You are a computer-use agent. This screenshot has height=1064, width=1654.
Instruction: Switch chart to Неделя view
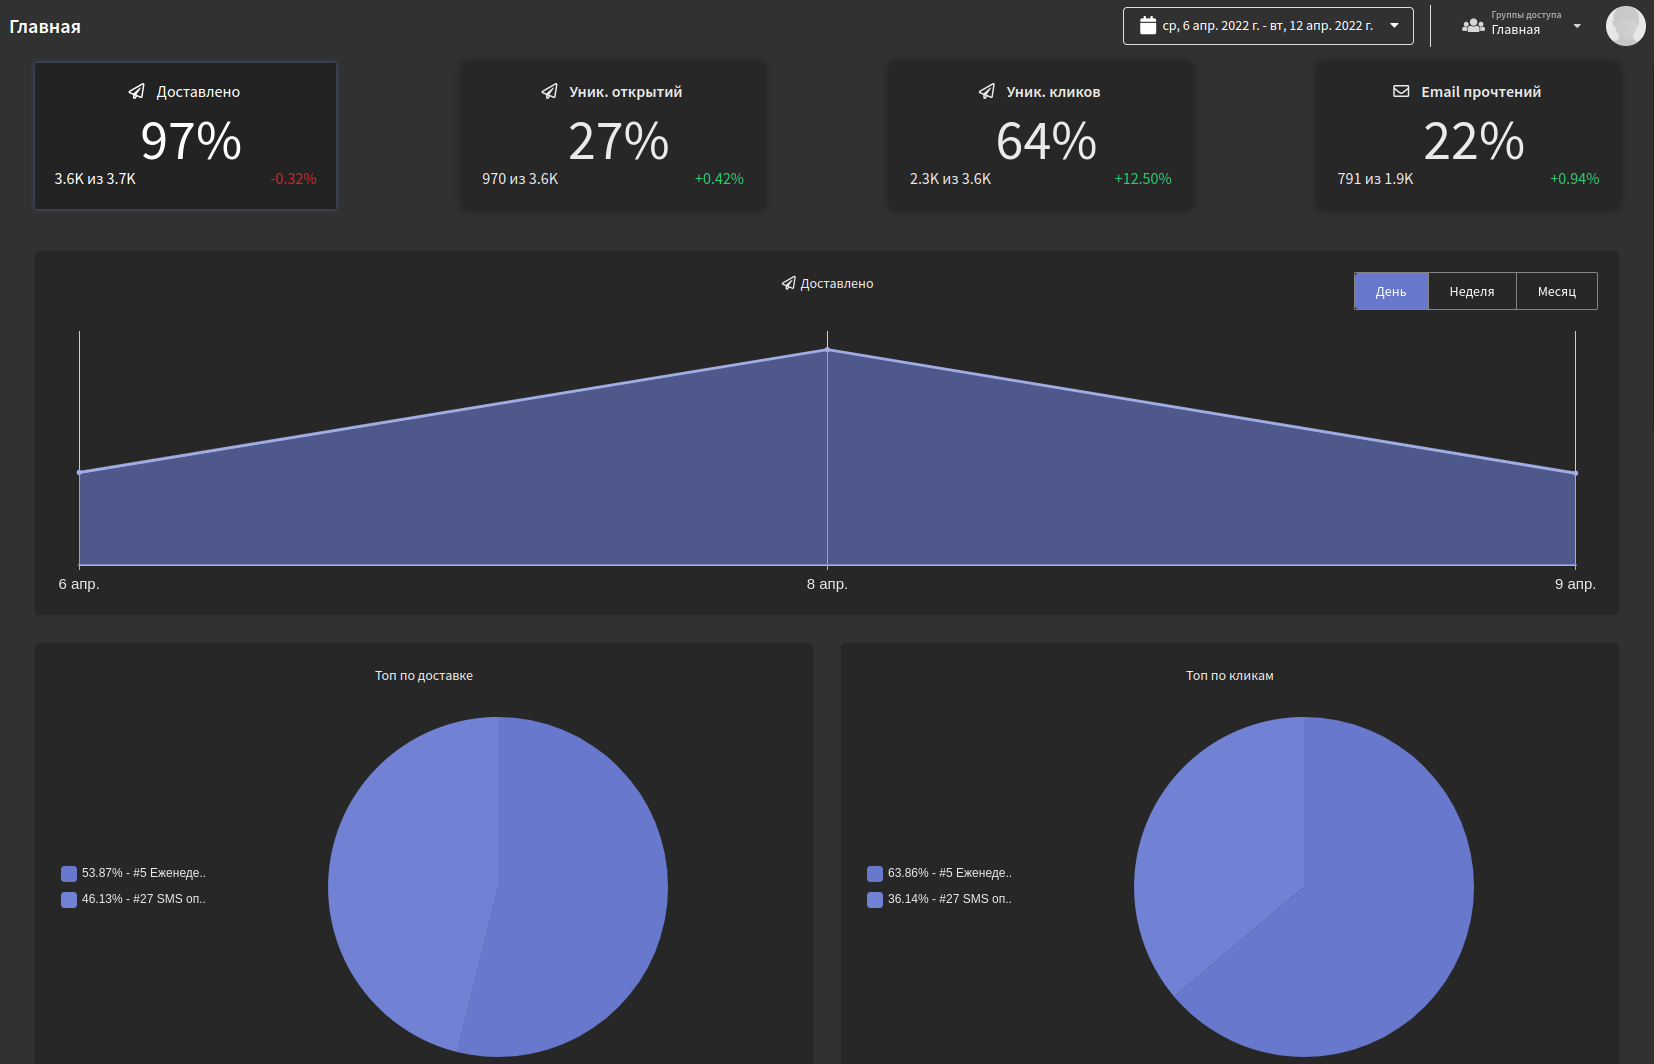pyautogui.click(x=1472, y=292)
